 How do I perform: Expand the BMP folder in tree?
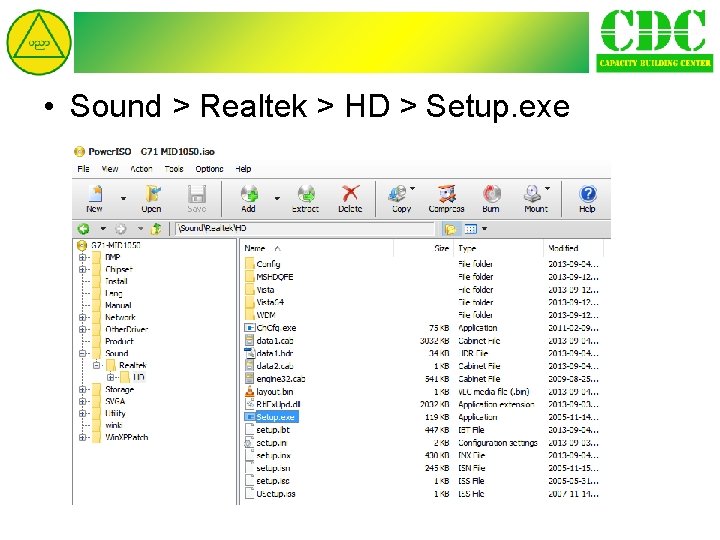click(83, 257)
